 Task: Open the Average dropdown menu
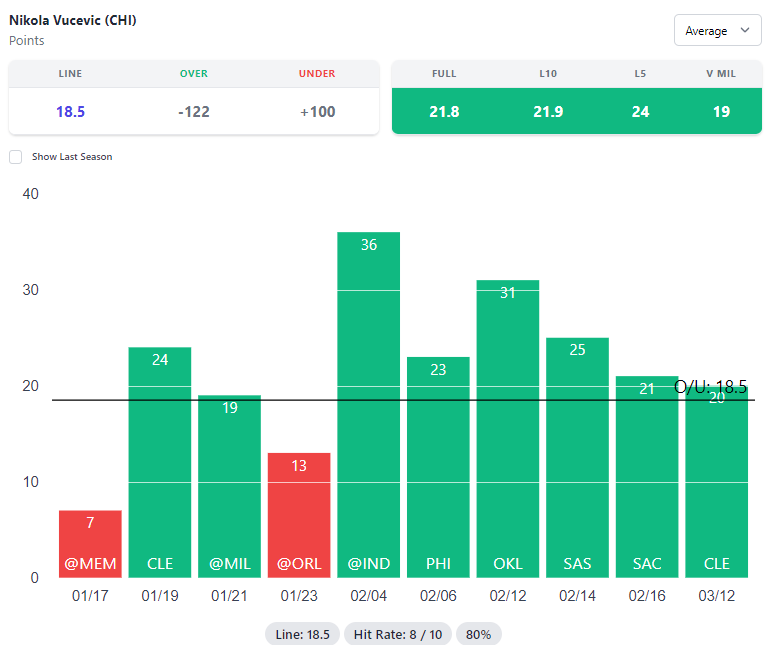coord(717,31)
